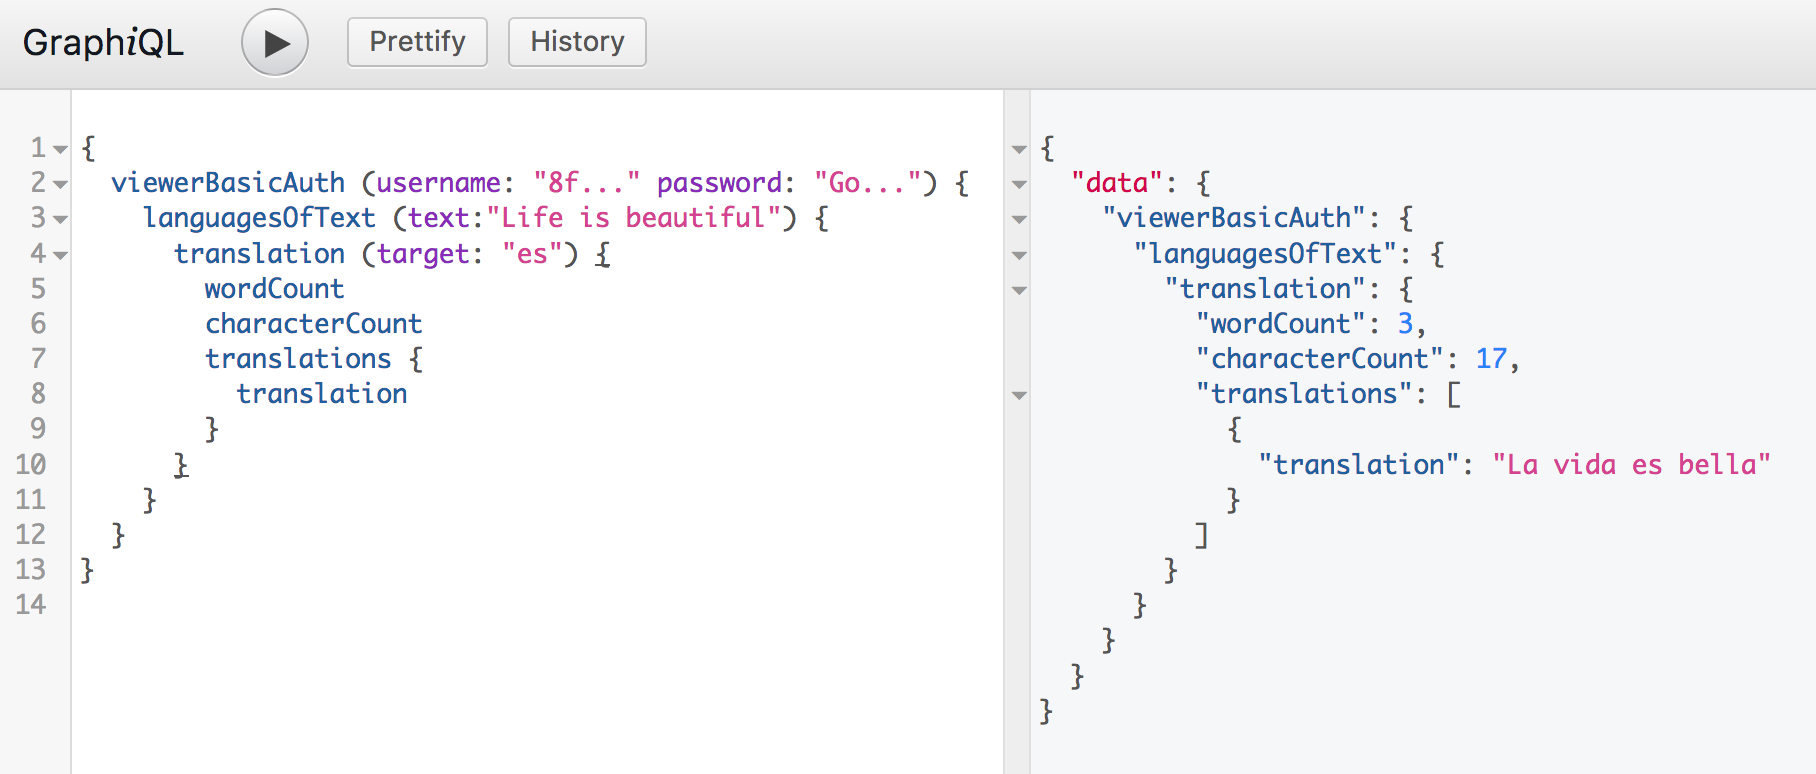Collapse the "data" object in results
The width and height of the screenshot is (1816, 774).
coord(1019,184)
